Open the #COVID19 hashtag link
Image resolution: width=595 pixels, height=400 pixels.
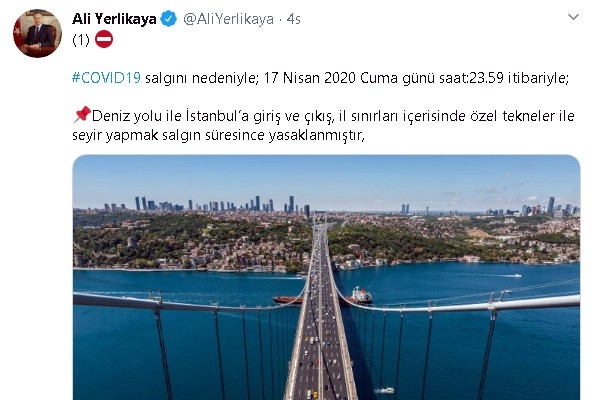tap(107, 78)
